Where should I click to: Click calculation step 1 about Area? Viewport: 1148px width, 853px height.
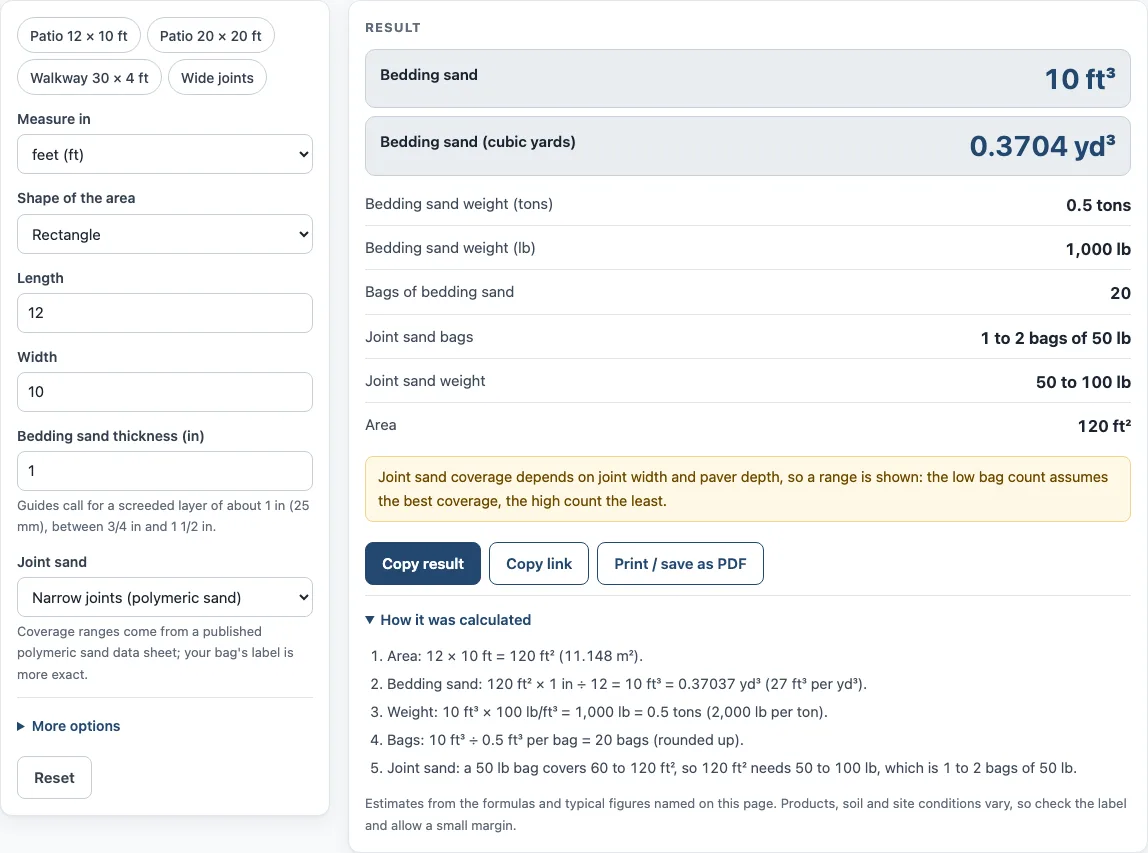[x=515, y=656]
